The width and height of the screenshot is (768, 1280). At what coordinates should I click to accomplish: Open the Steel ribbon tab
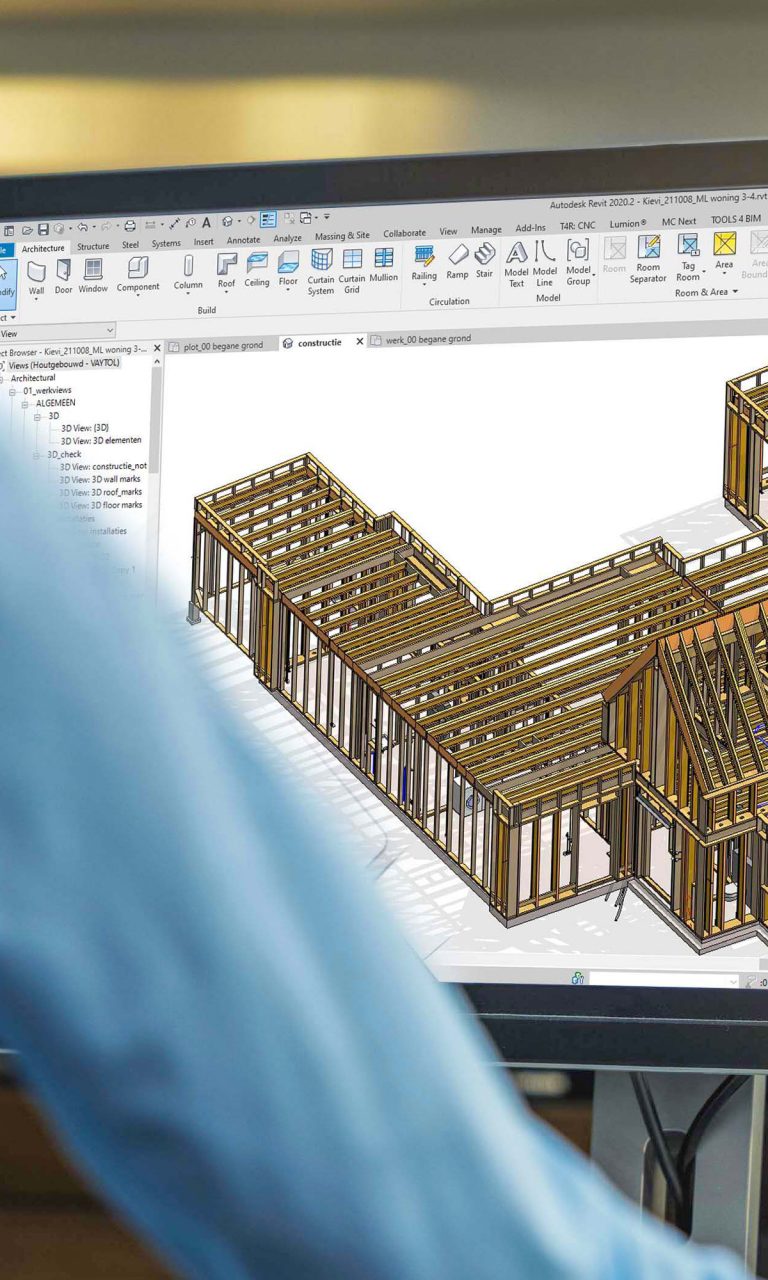pos(130,245)
